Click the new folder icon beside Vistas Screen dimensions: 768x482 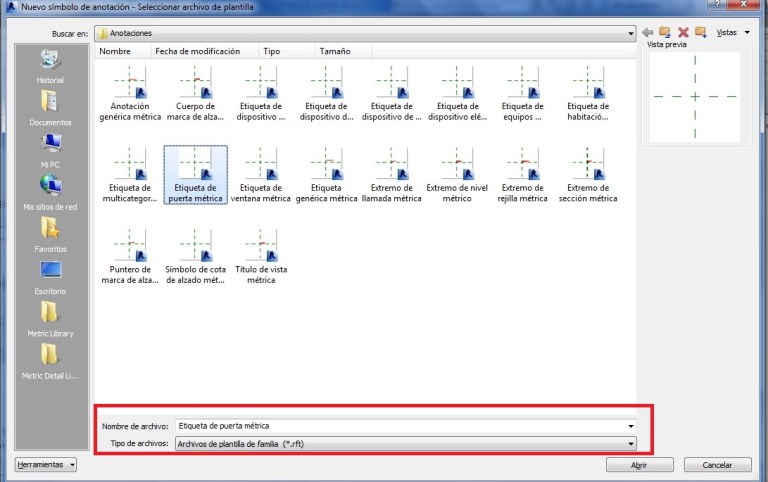pos(701,32)
